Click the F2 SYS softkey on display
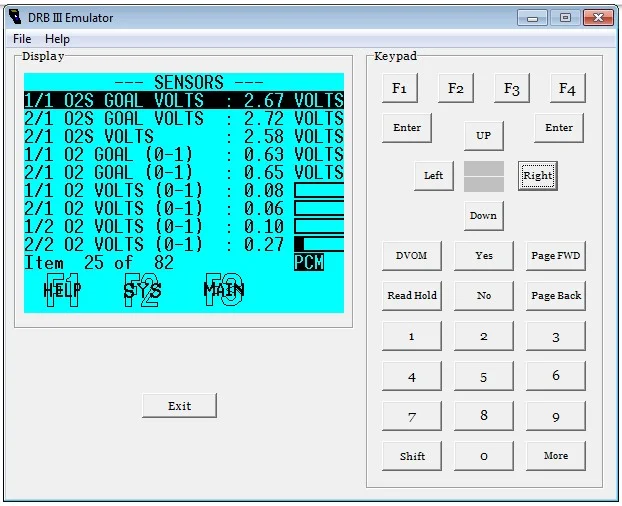This screenshot has width=622, height=506. 142,290
